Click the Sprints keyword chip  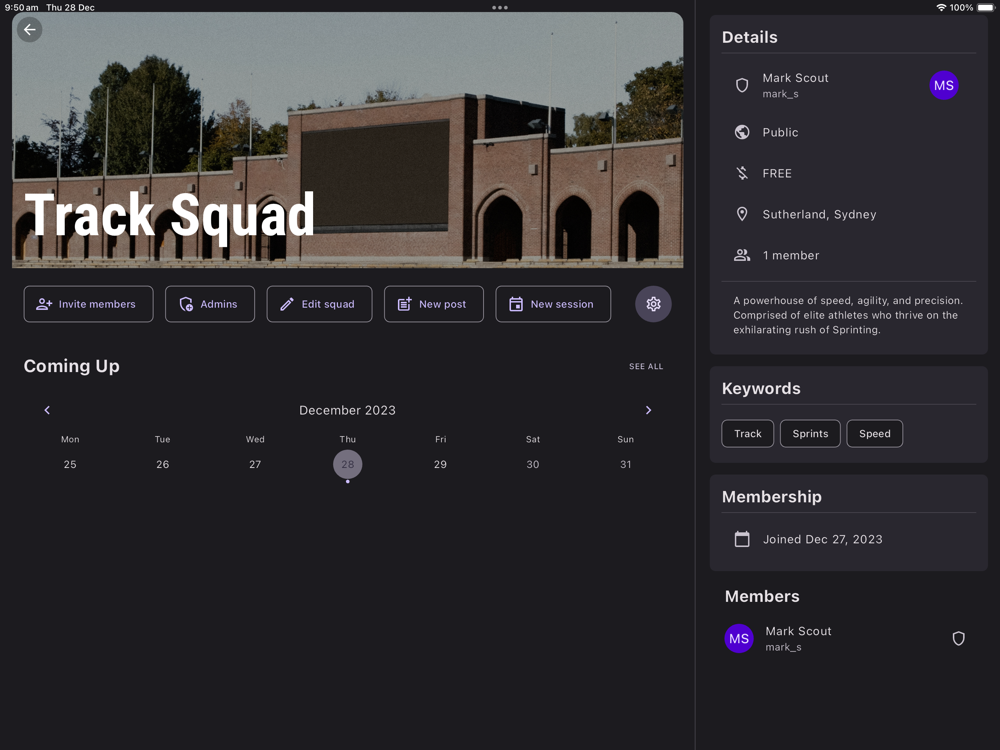click(x=810, y=434)
